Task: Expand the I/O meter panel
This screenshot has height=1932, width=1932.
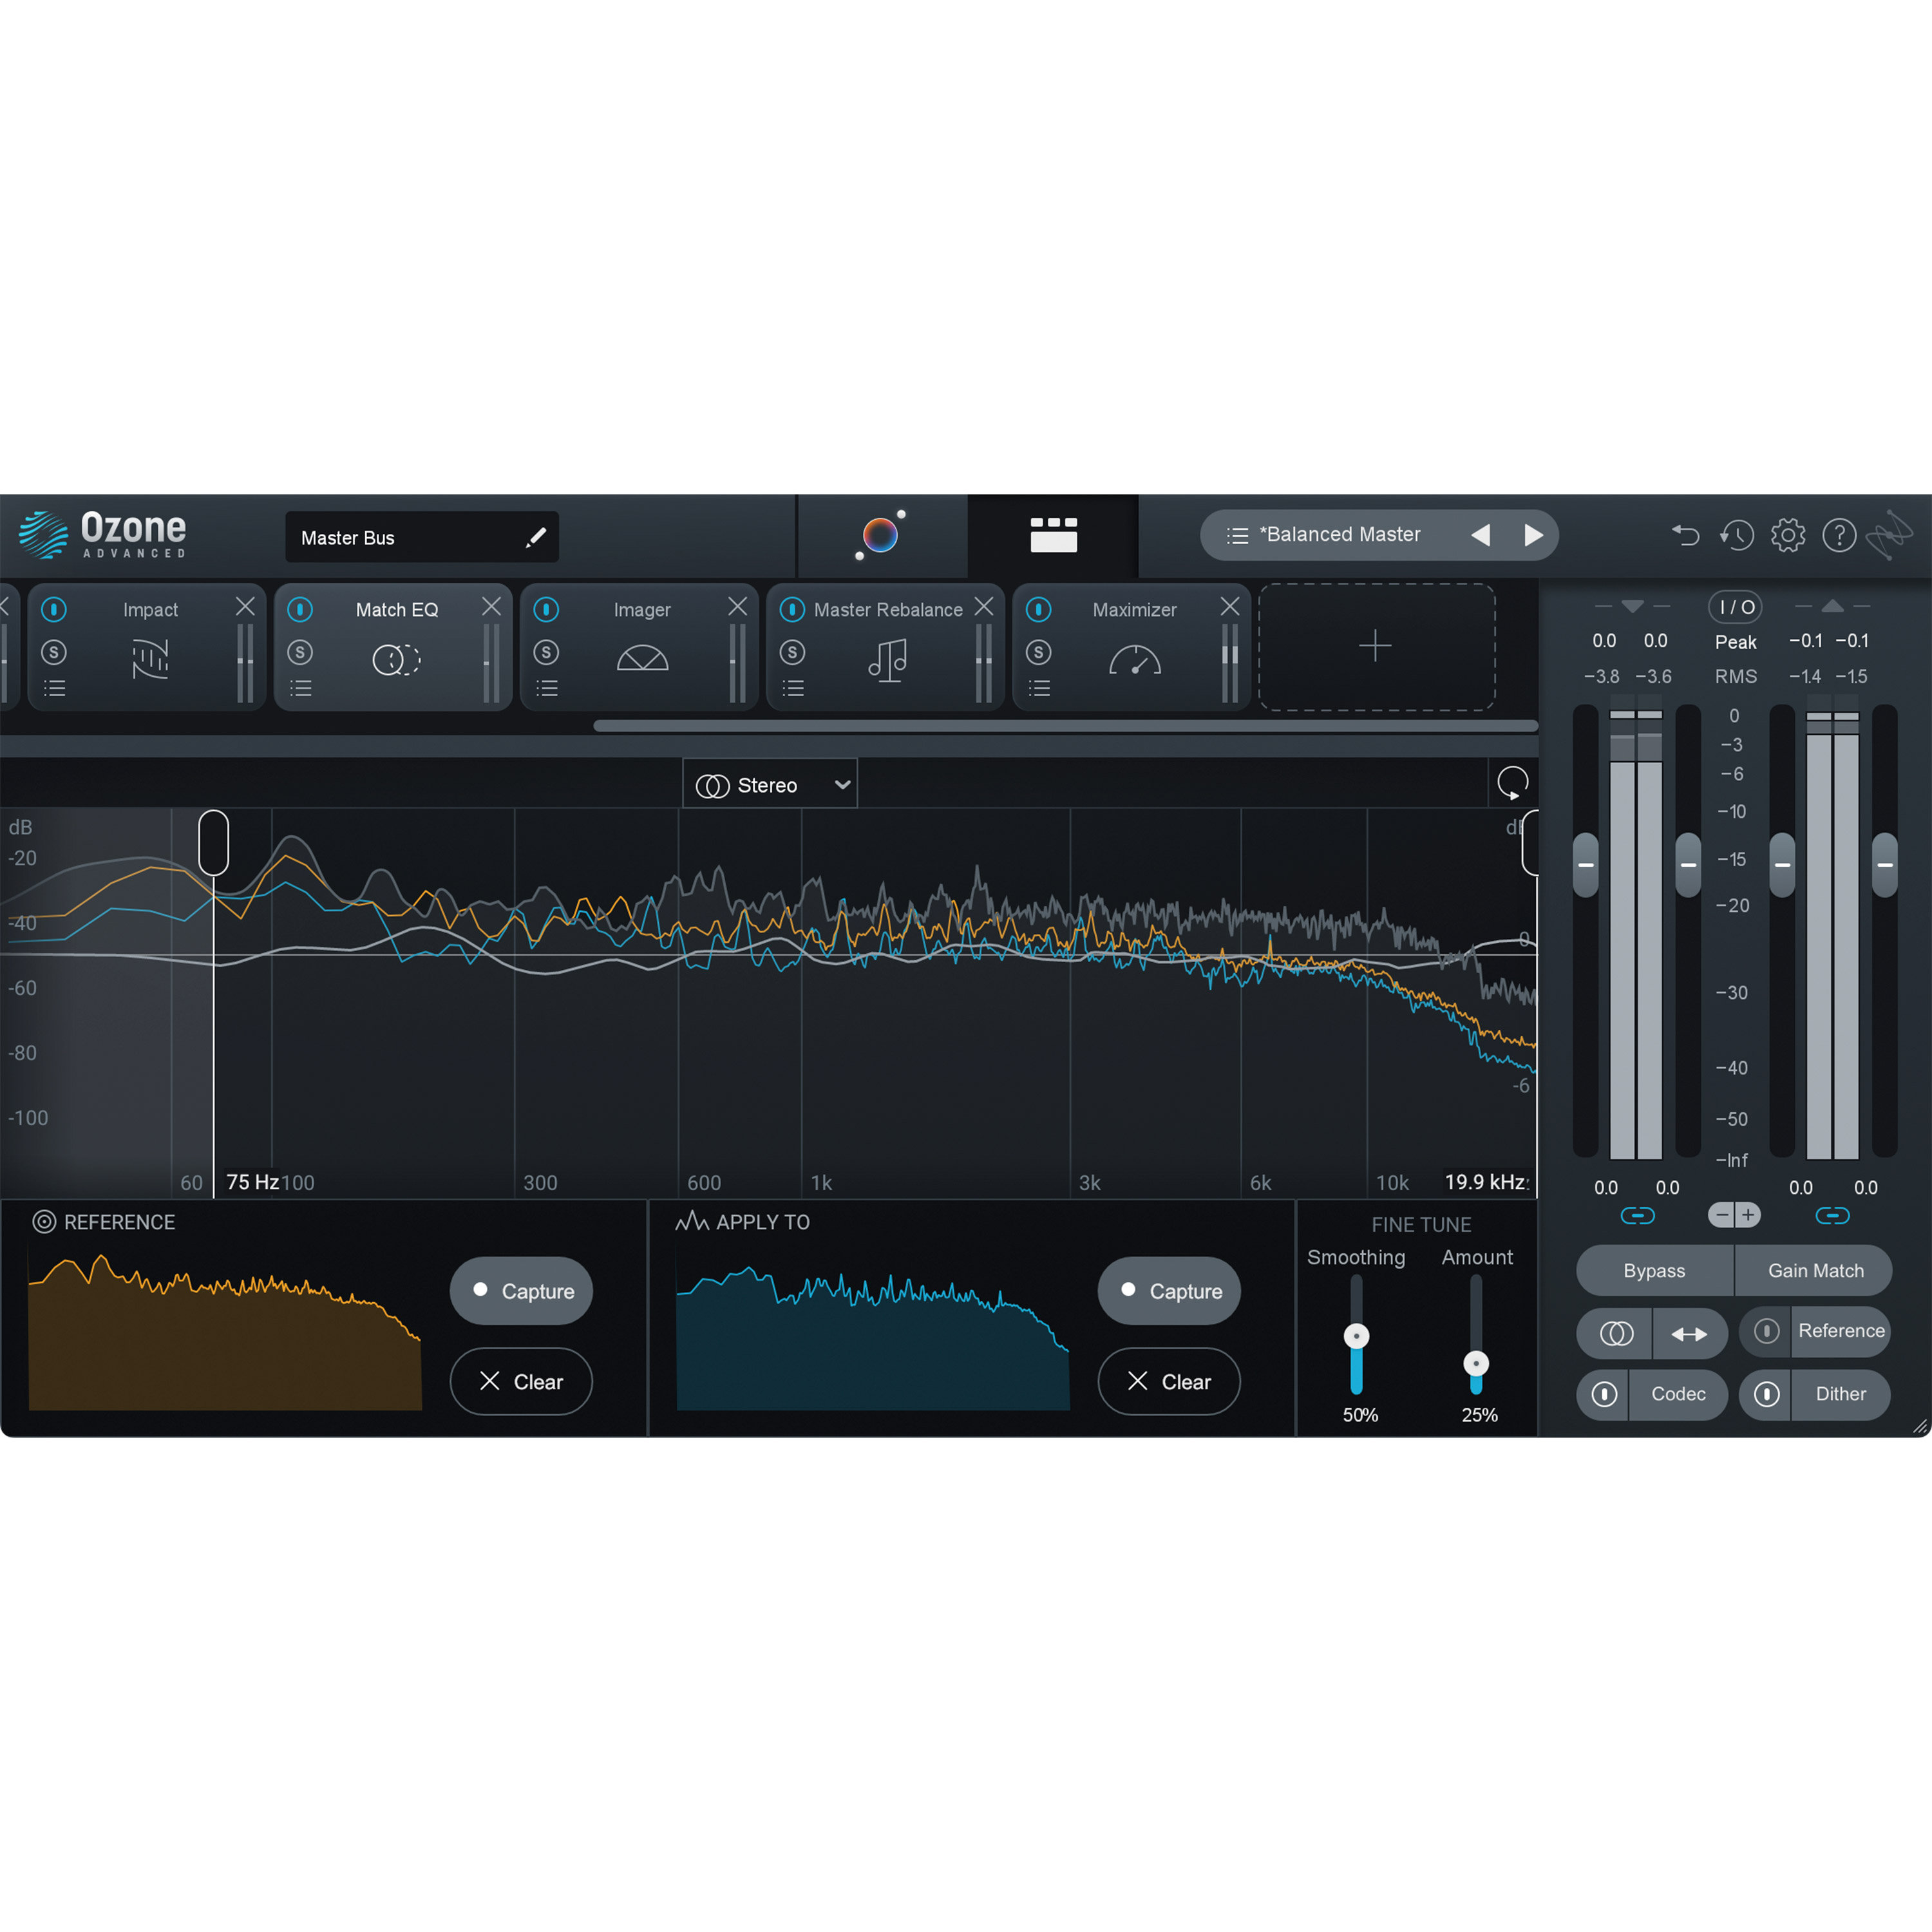Action: [1735, 606]
